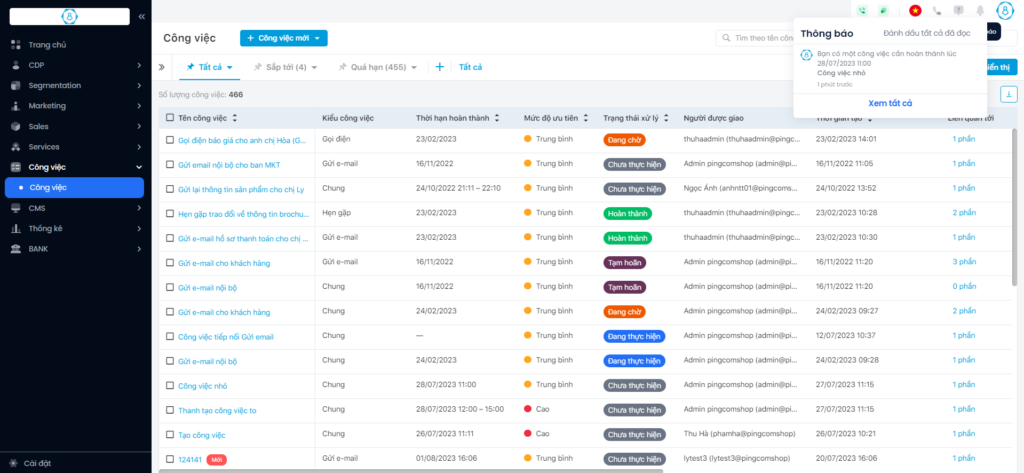Open Trang chủ from the sidebar
The width and height of the screenshot is (1024, 473).
(x=47, y=45)
